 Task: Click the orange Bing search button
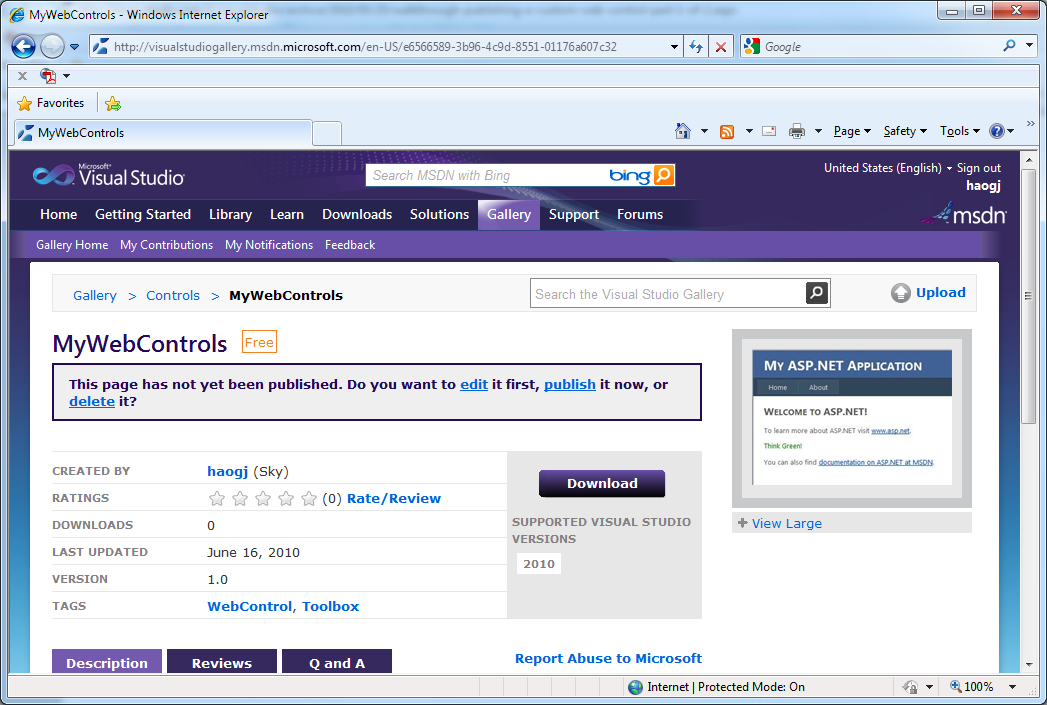[x=664, y=175]
